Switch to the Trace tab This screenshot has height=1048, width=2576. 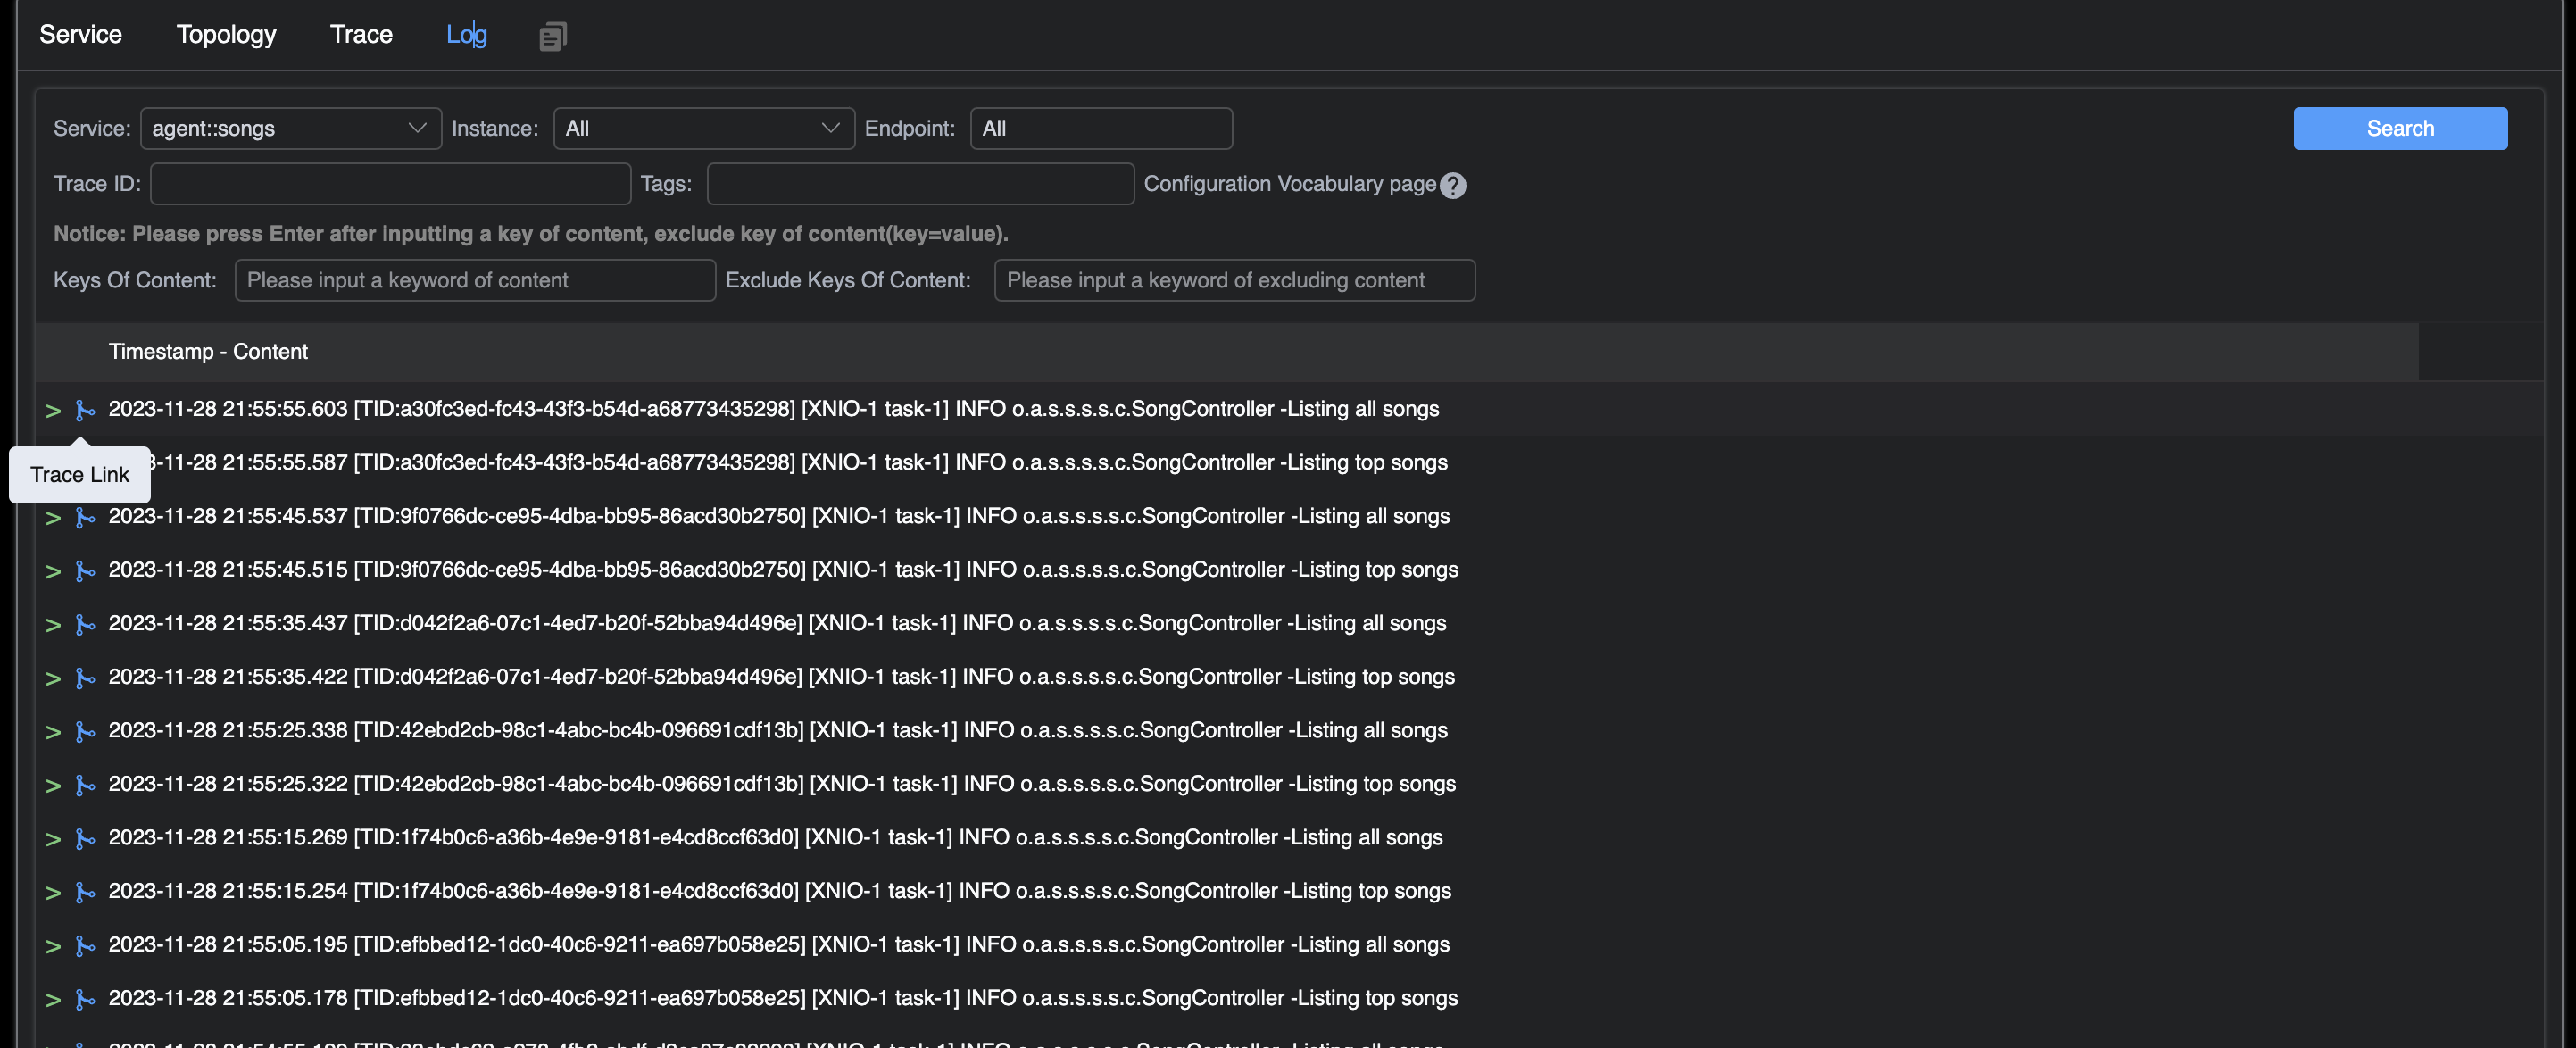tap(361, 34)
